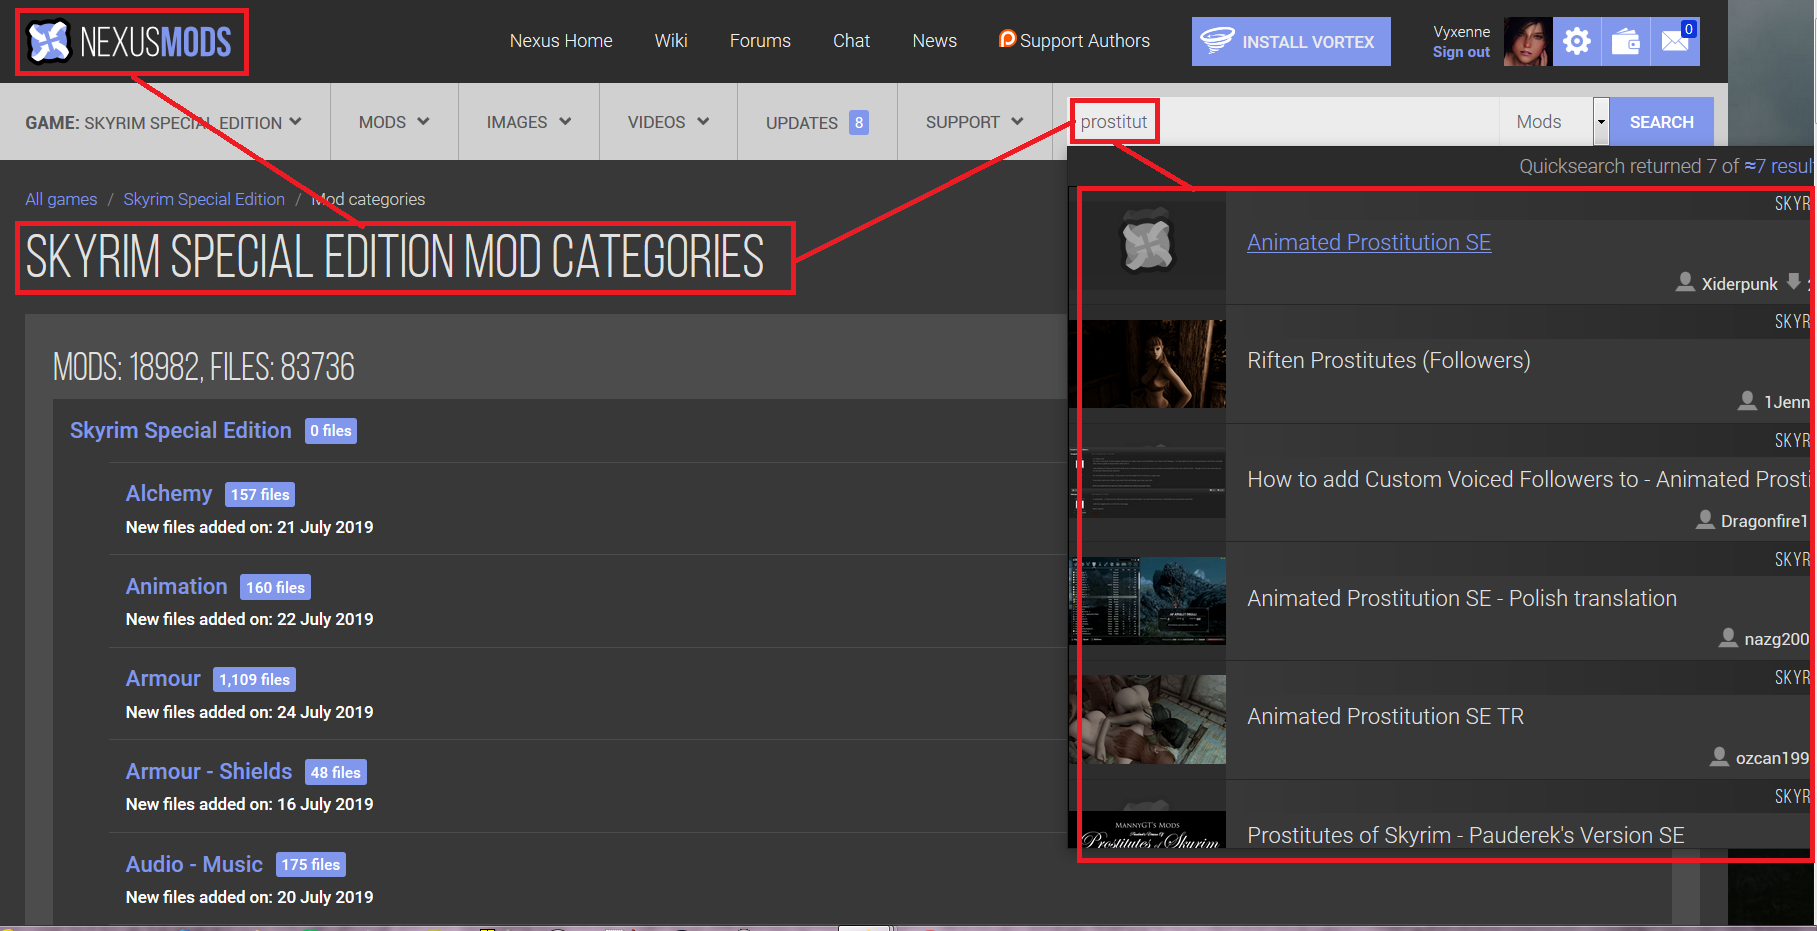This screenshot has width=1817, height=931.
Task: Open Animated Prostitution SE TR result
Action: click(1385, 716)
